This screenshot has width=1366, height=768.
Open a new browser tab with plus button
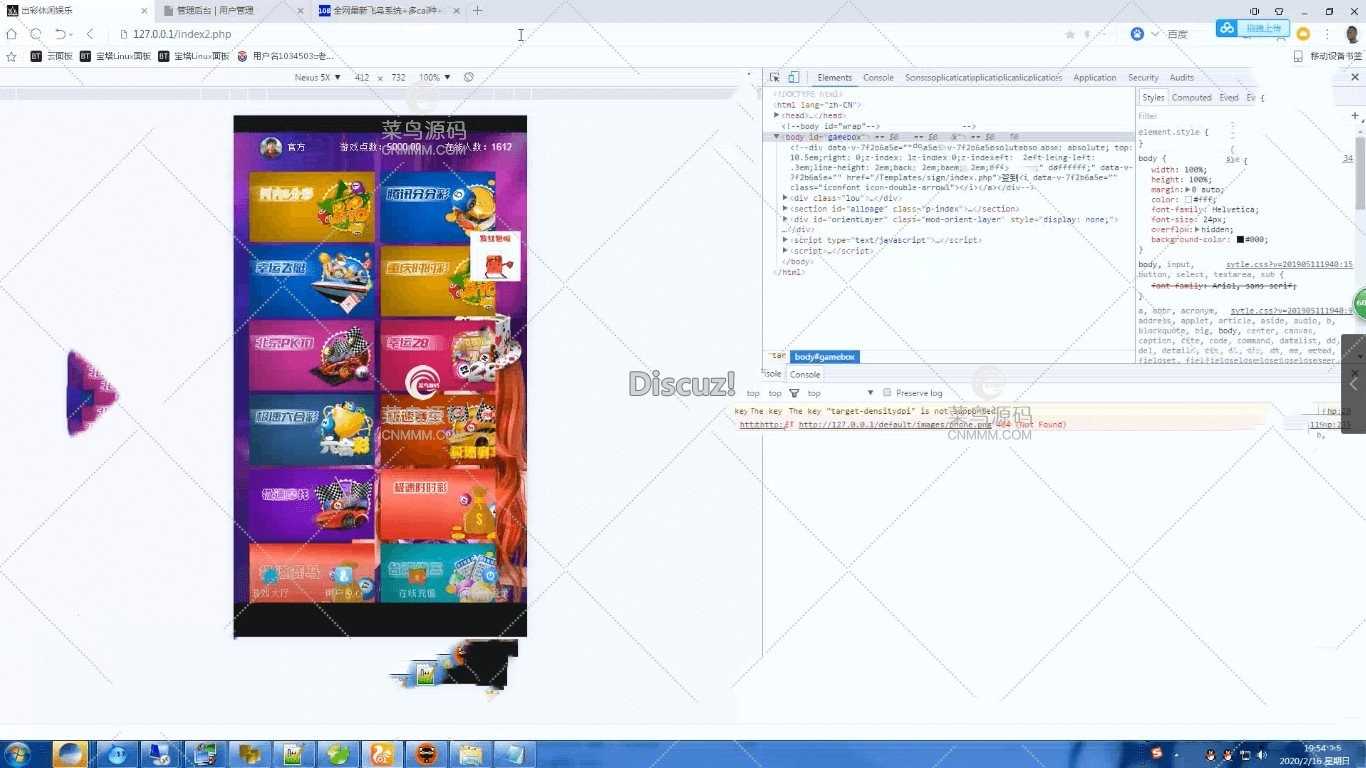pyautogui.click(x=478, y=10)
